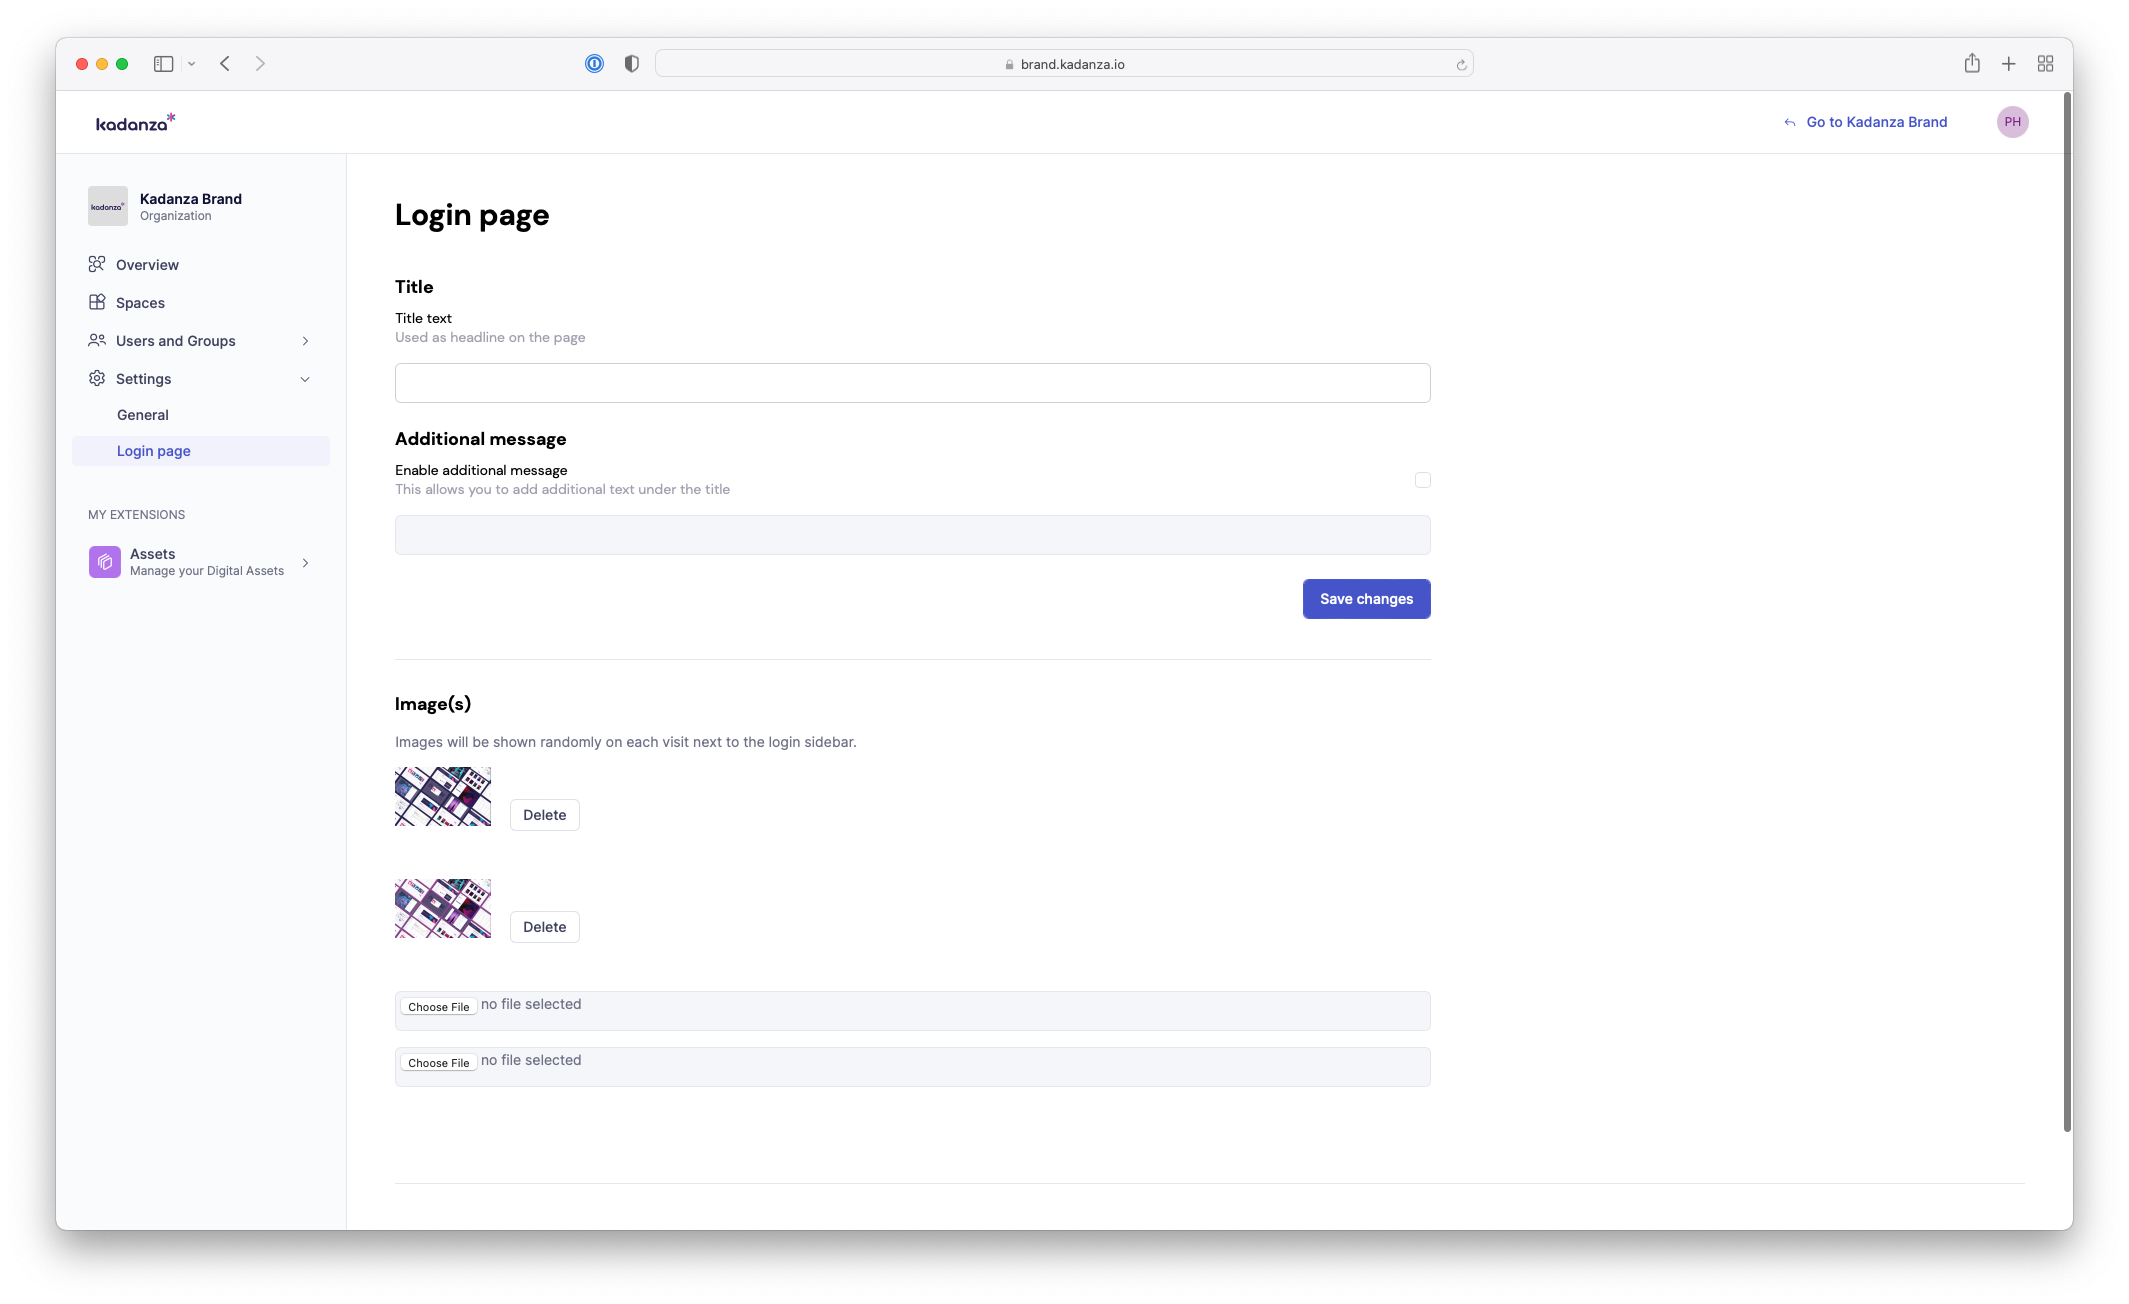Viewport: 2129px width, 1304px height.
Task: Follow Go to Kadanza Brand link
Action: 1876,122
